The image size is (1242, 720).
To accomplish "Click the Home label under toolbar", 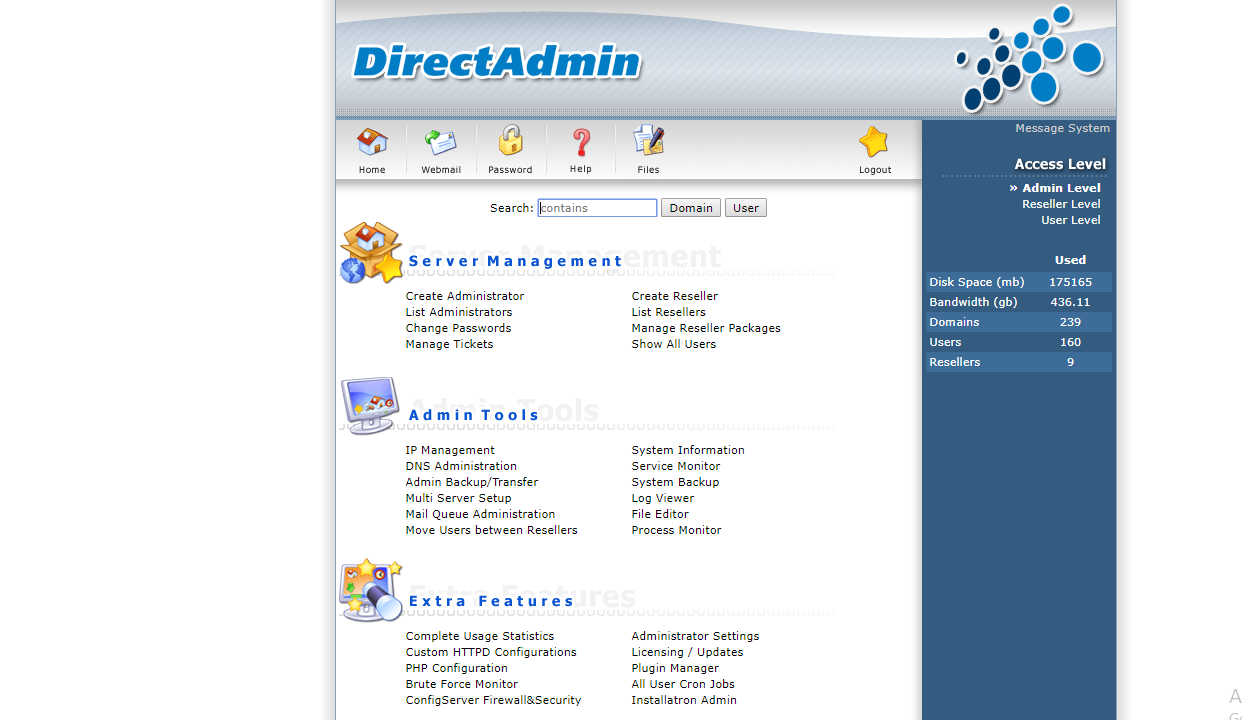I will point(372,170).
